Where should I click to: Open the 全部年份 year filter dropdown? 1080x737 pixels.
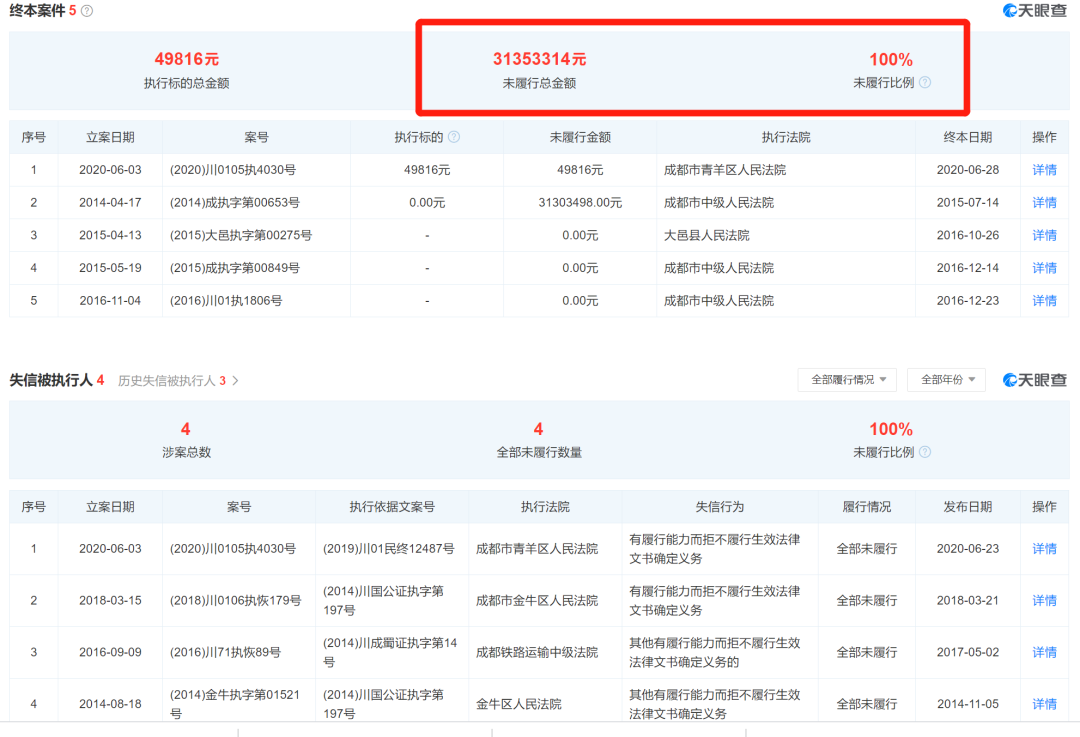[x=946, y=380]
